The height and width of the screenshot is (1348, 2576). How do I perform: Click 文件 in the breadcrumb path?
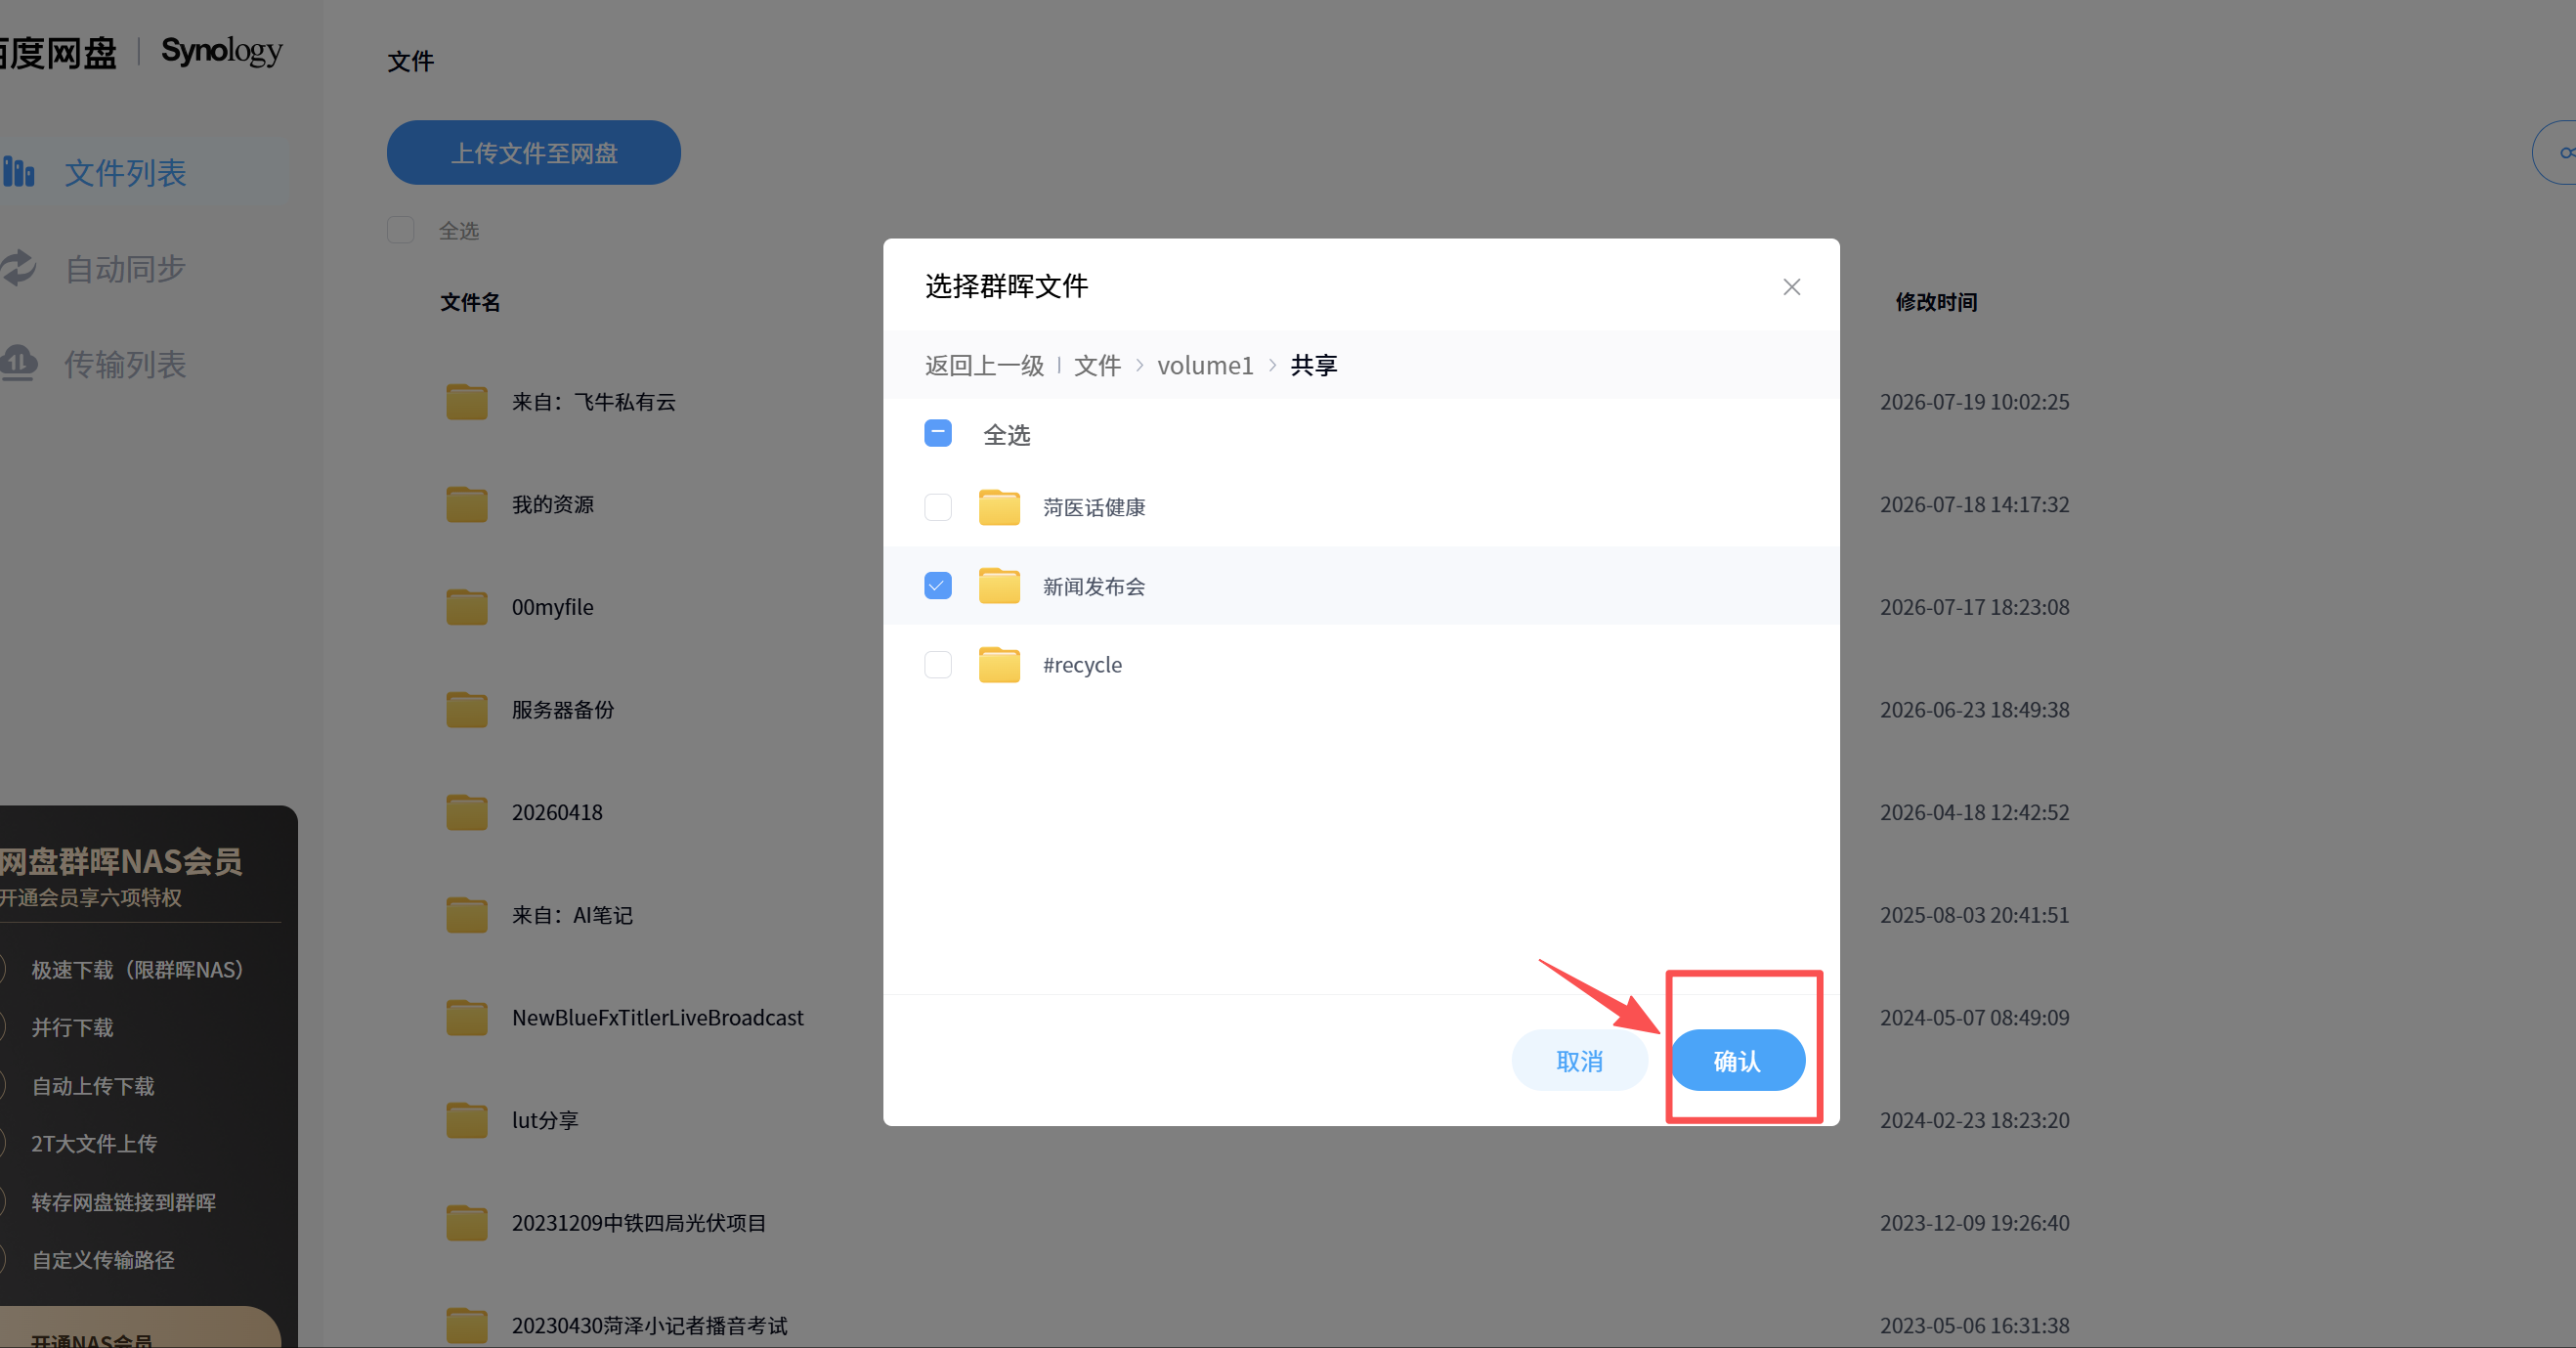[1097, 365]
